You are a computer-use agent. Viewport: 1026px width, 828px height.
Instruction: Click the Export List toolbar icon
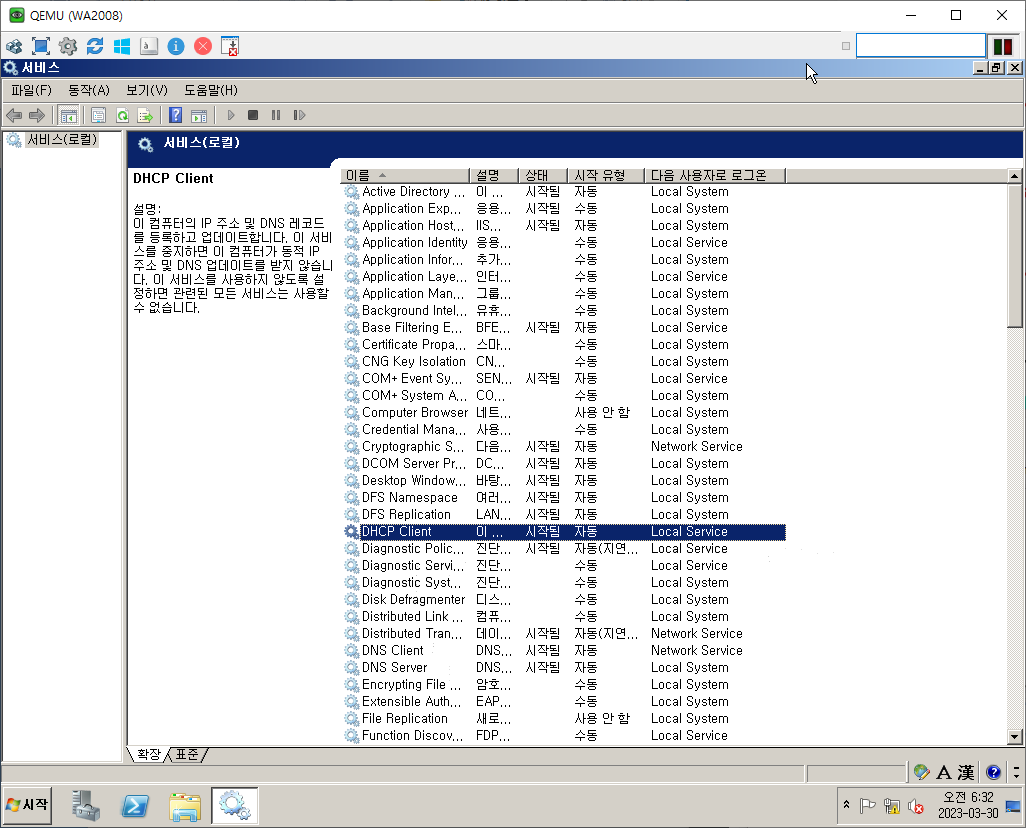pos(145,116)
